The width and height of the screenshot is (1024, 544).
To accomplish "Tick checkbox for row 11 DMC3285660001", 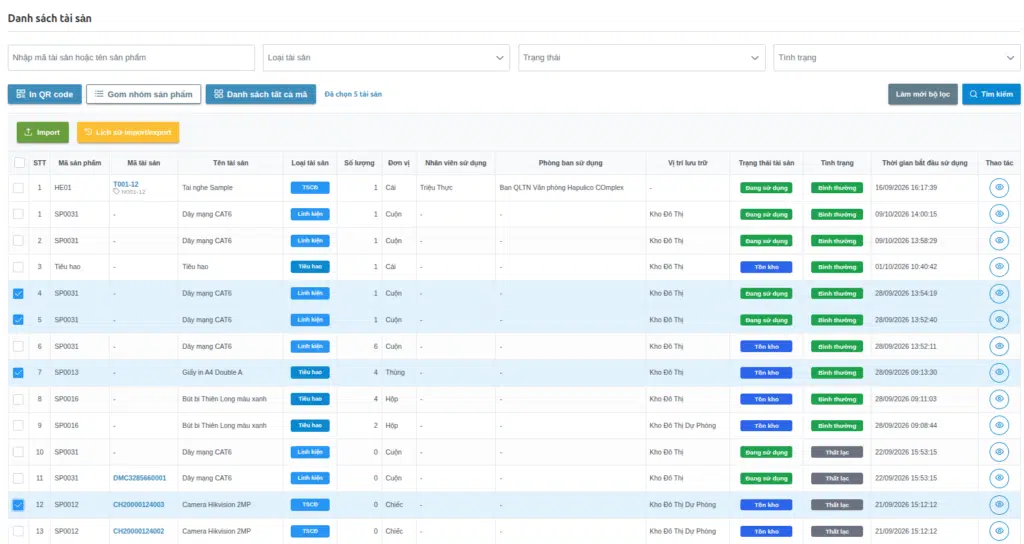I will pos(18,478).
